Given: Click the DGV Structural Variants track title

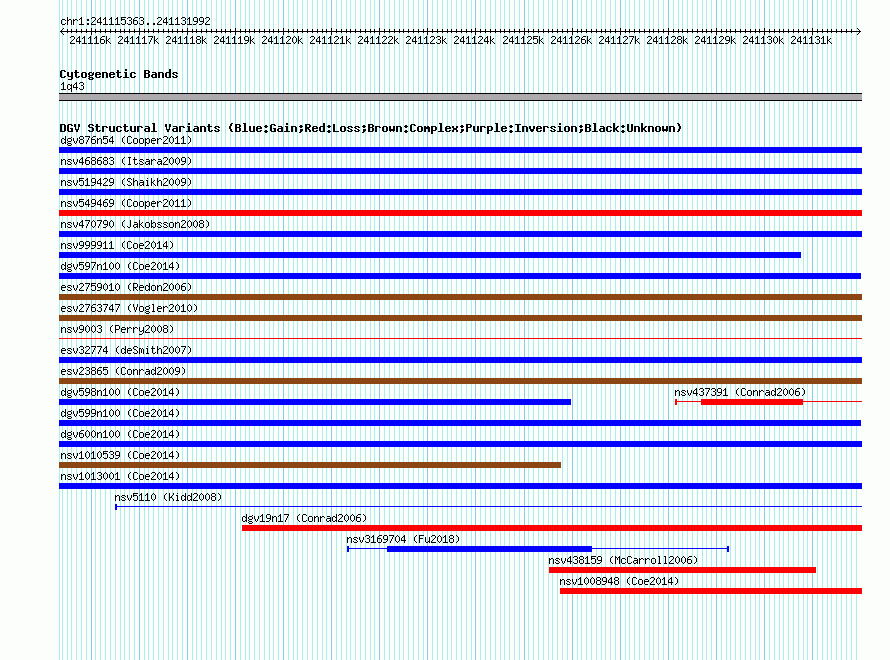Looking at the screenshot, I should (370, 128).
